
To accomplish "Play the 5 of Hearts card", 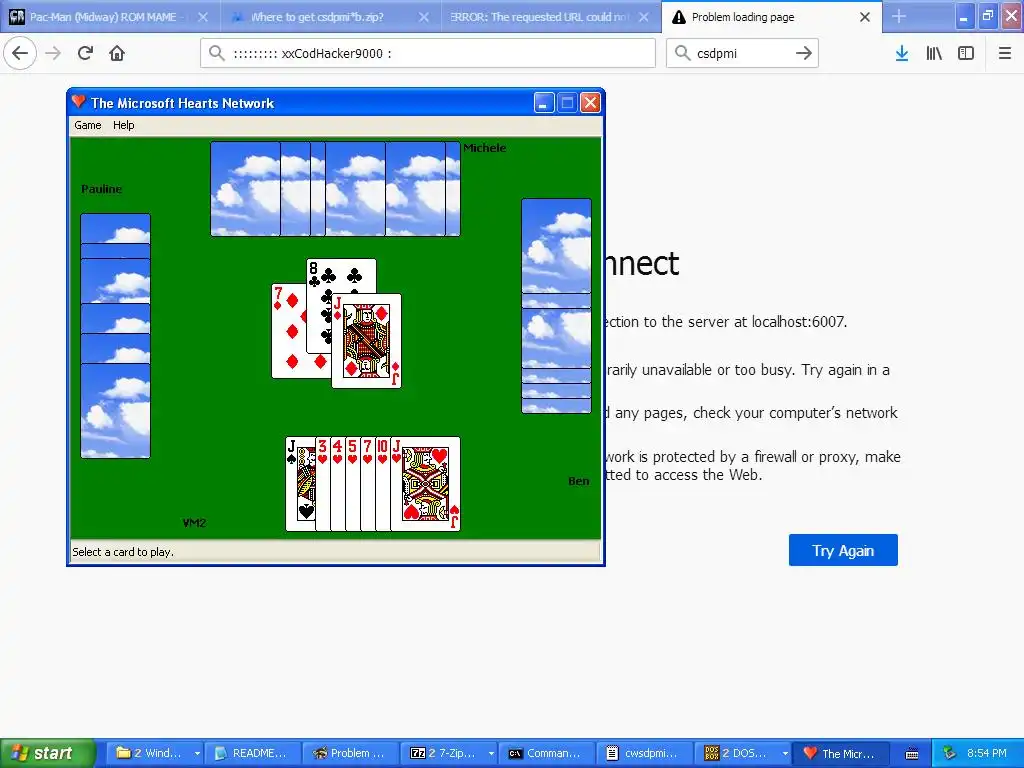I will click(353, 484).
